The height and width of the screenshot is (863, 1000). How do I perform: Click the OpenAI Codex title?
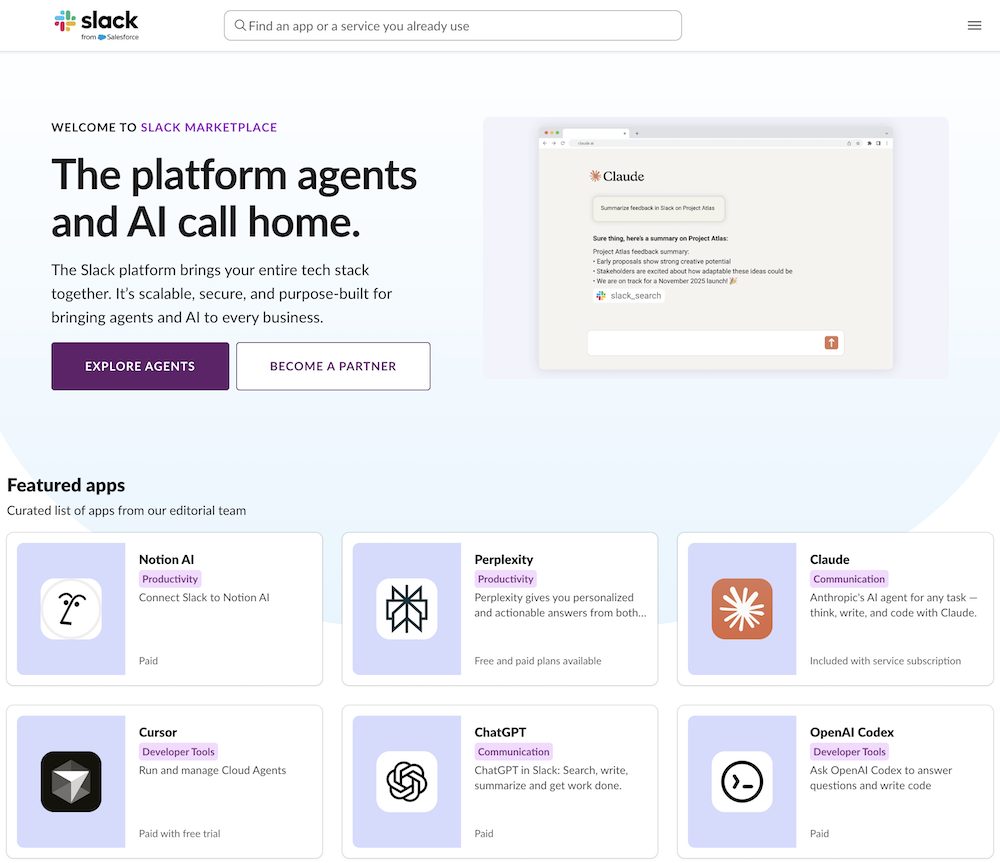851,732
